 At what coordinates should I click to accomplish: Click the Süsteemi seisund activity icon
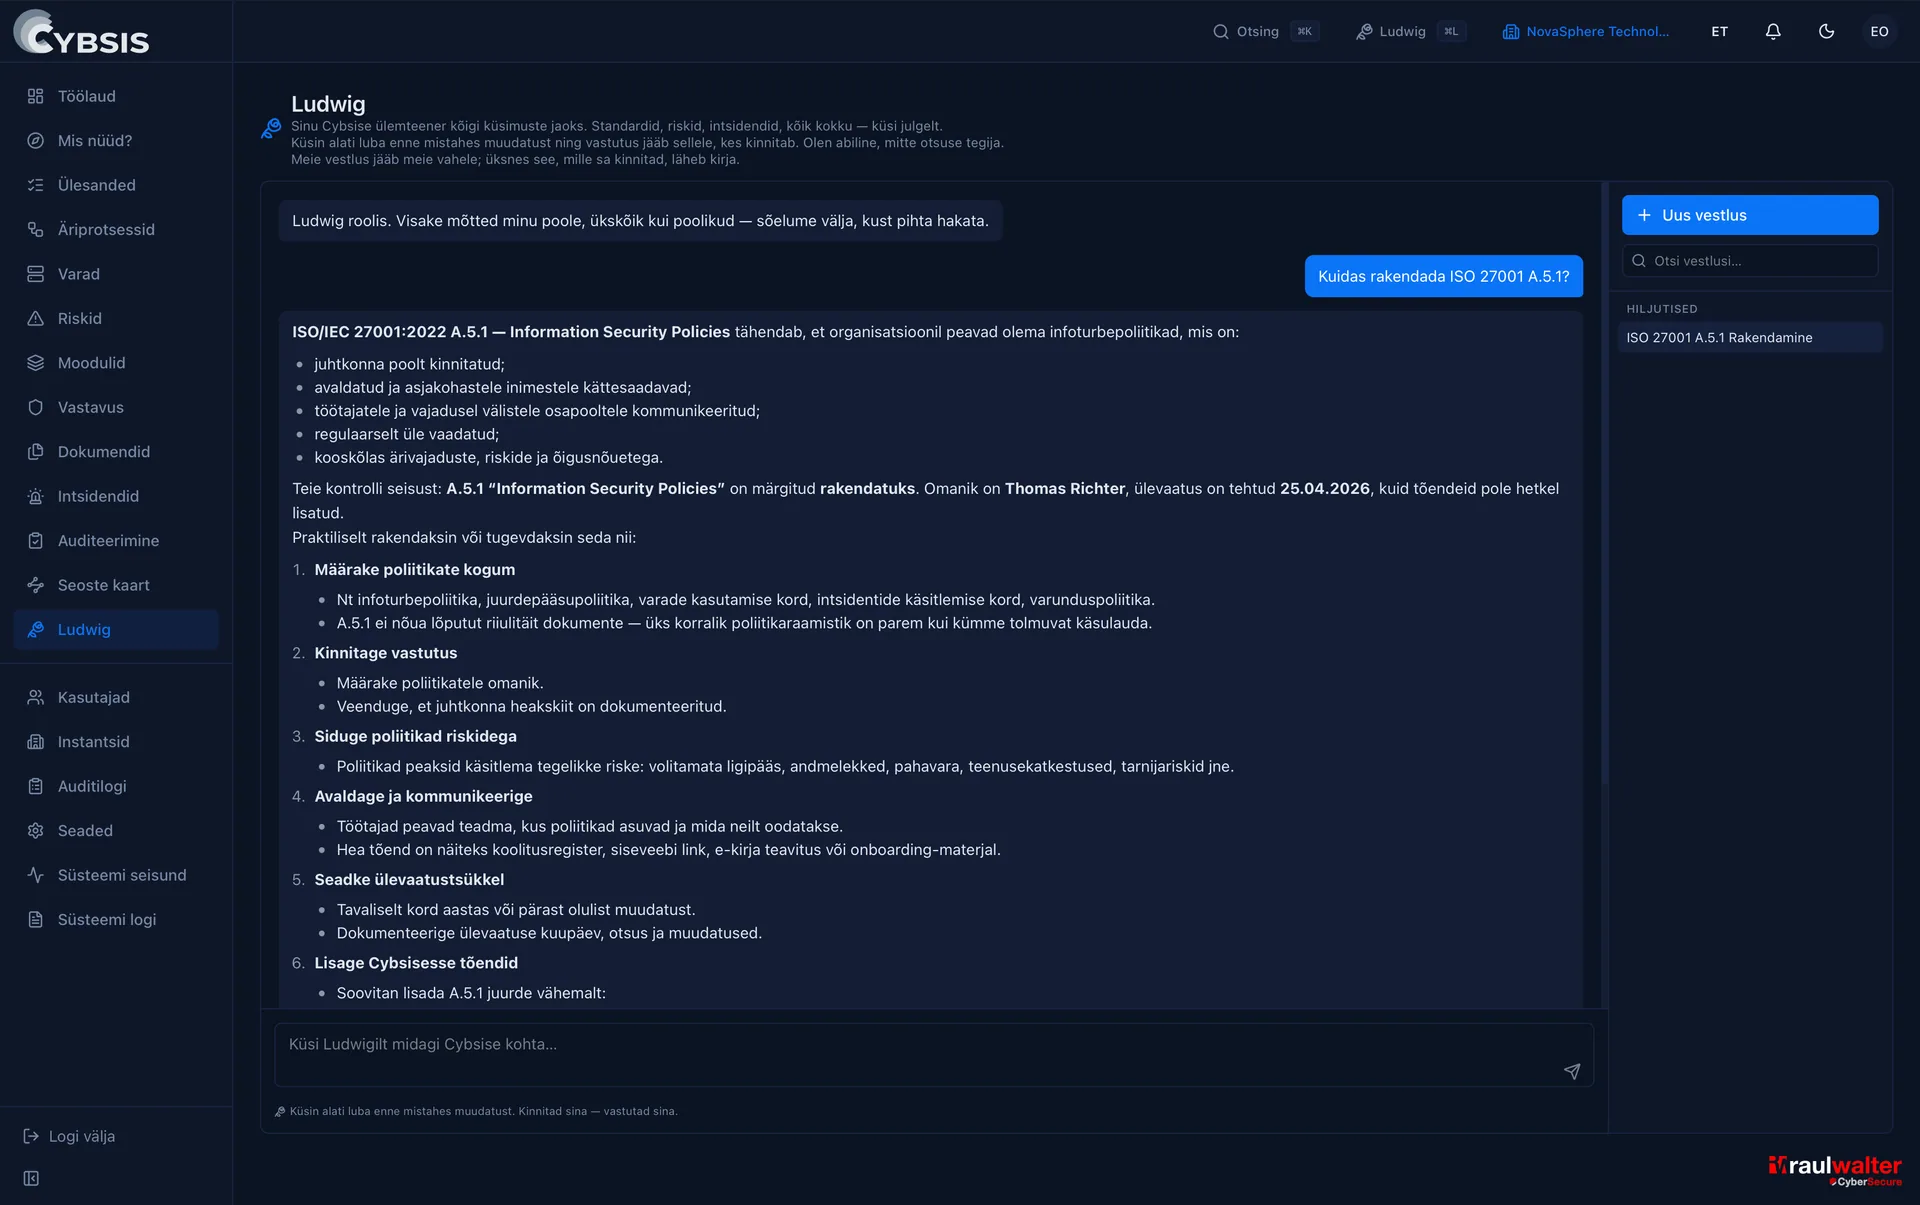36,876
